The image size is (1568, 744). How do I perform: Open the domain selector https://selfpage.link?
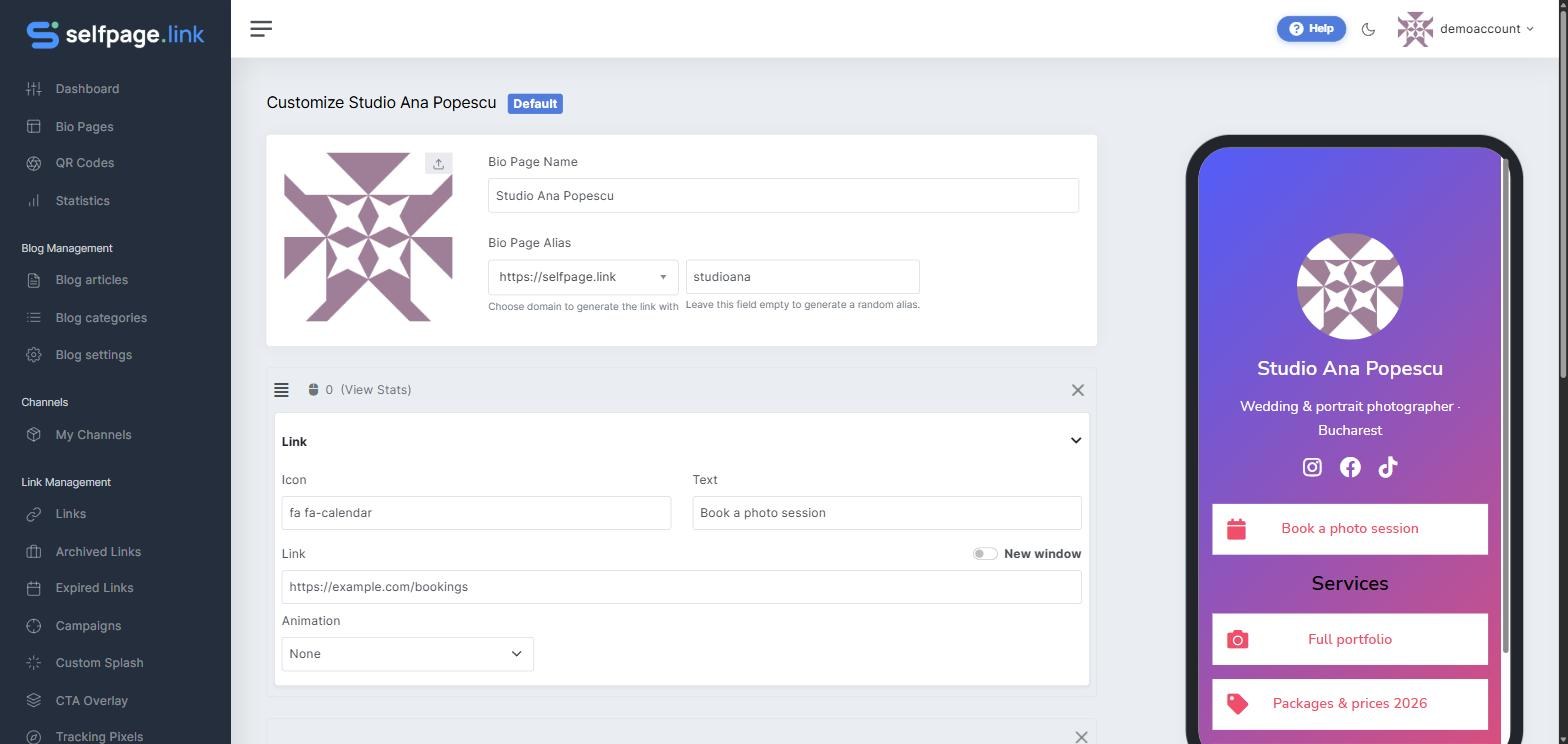pos(583,277)
